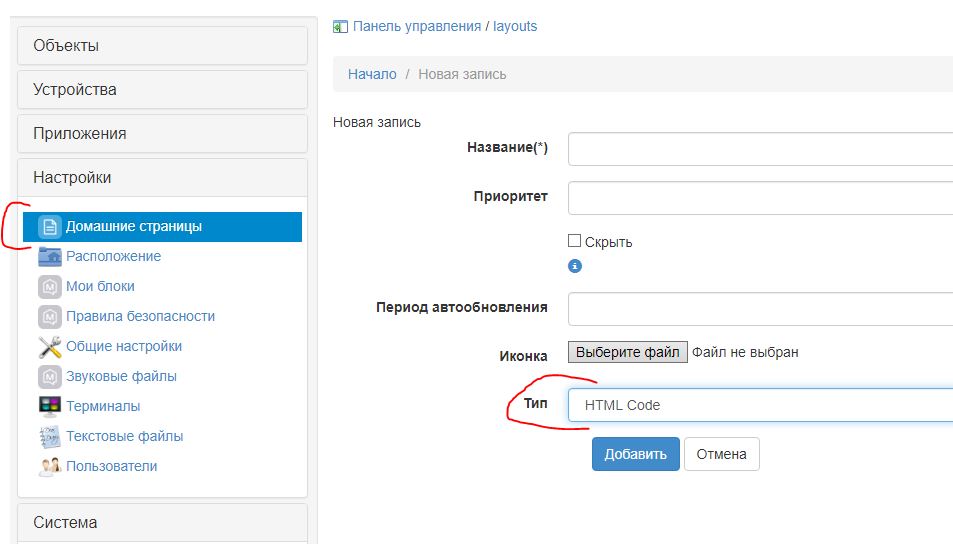
Task: Click the layouts header link
Action: pos(515,26)
